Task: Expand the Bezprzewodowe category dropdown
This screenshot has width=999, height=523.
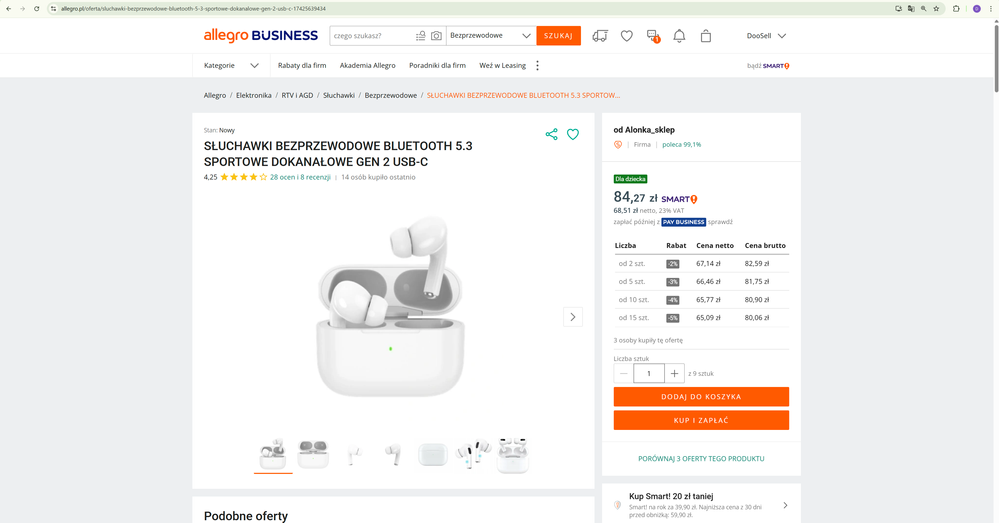Action: coord(490,36)
